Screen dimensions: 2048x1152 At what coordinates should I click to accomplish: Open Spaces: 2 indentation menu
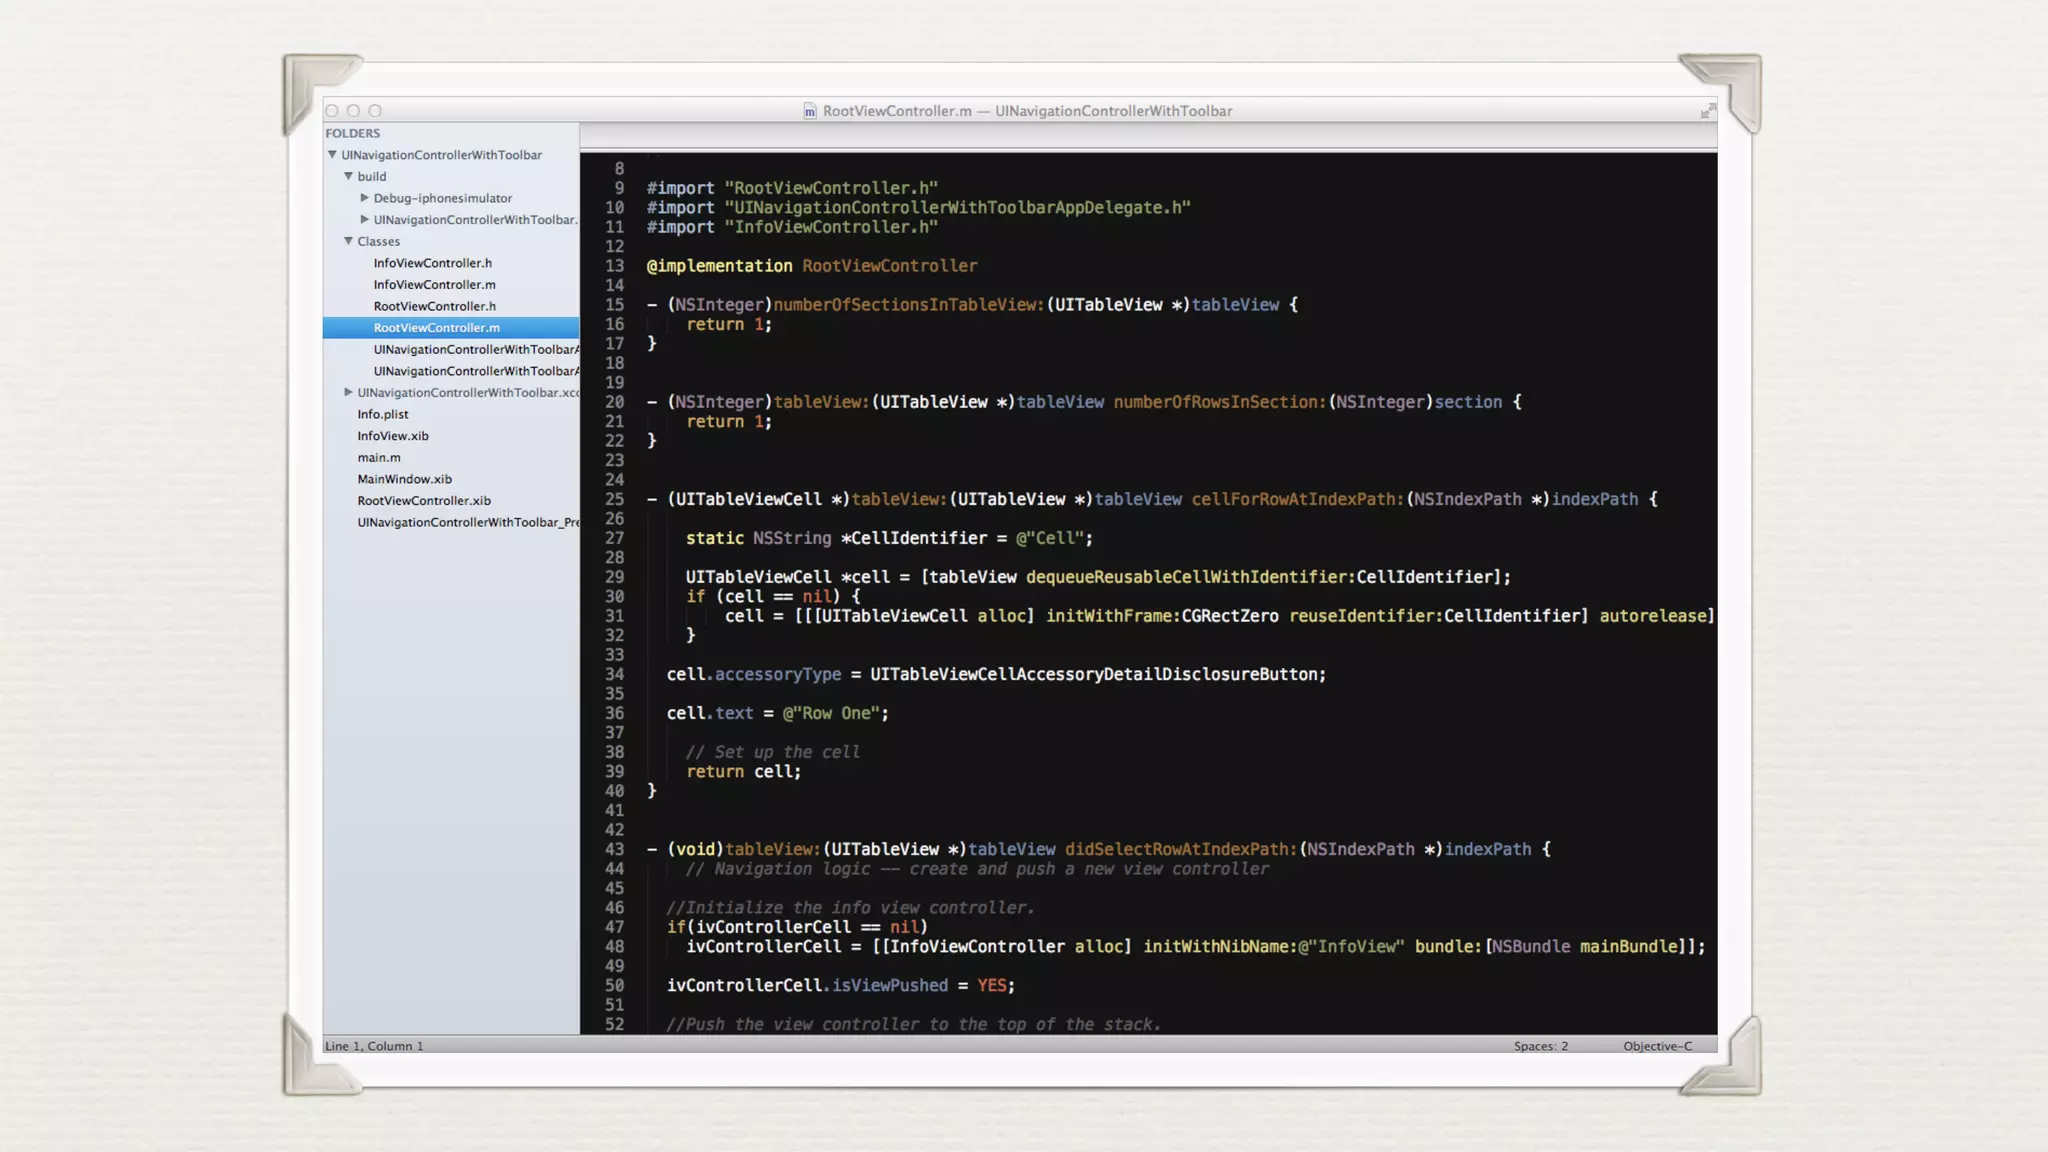click(1540, 1046)
